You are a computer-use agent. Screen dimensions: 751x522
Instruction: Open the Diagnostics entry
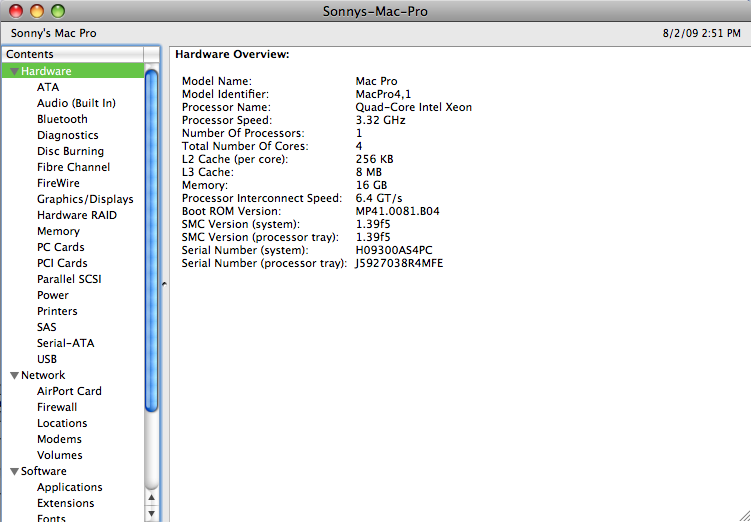click(x=68, y=135)
